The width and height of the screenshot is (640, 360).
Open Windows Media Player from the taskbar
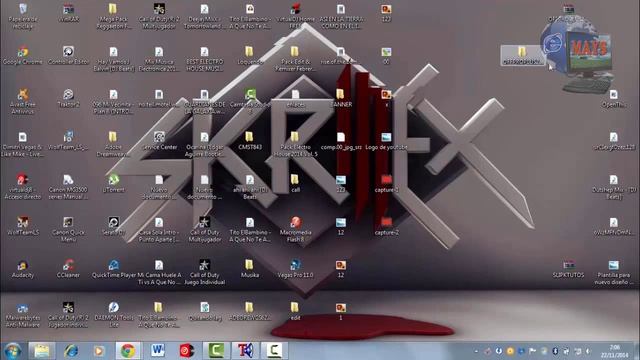[99, 351]
